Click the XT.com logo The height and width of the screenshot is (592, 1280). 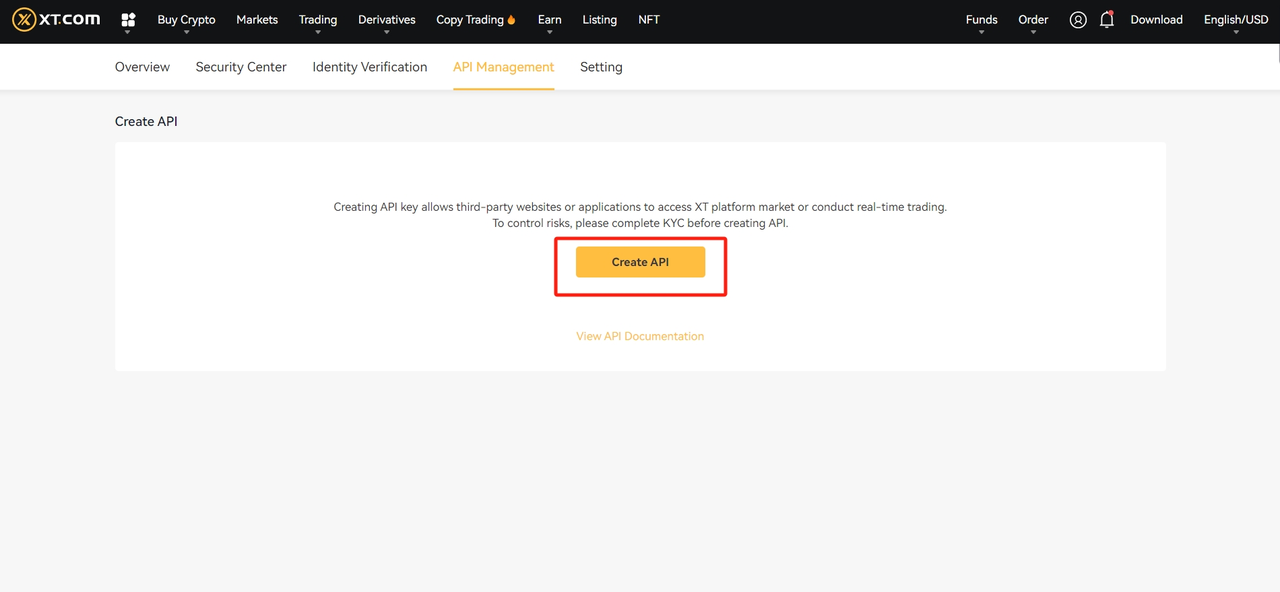click(x=56, y=20)
